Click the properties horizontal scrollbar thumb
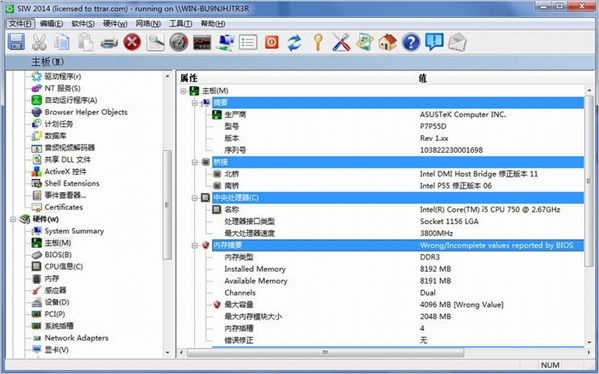Viewport: 599px width, 374px height. [x=325, y=352]
